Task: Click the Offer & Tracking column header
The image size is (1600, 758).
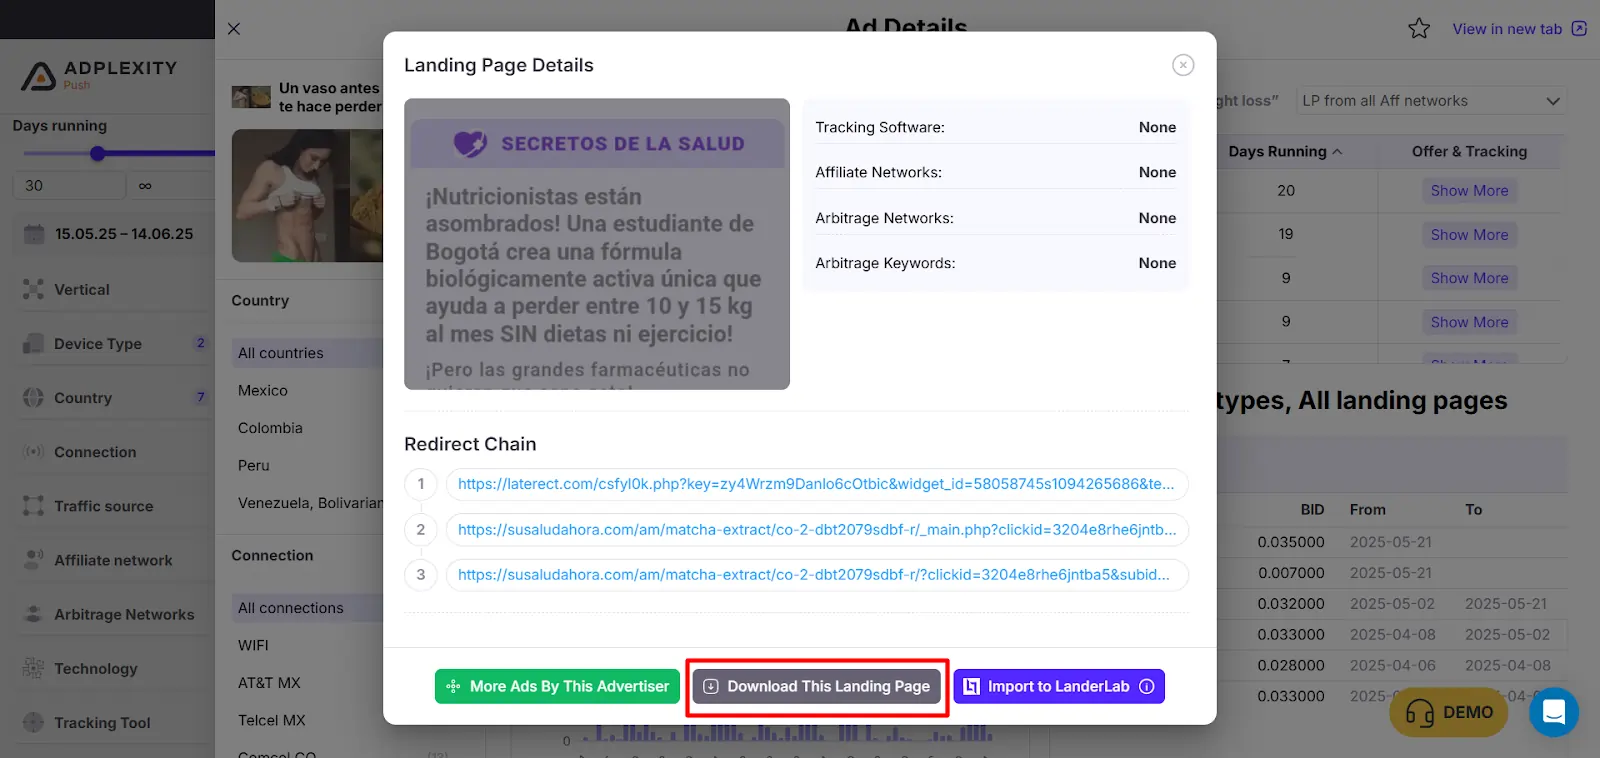Action: pos(1469,152)
